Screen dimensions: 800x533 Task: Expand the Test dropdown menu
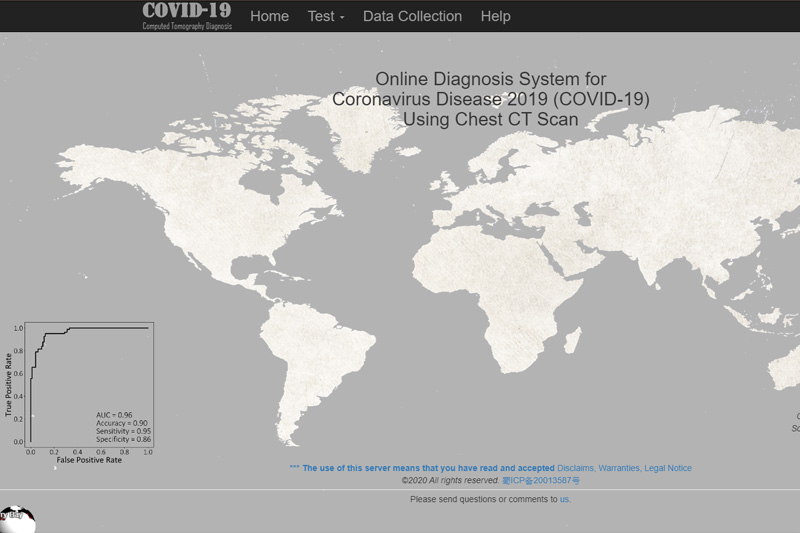click(326, 16)
